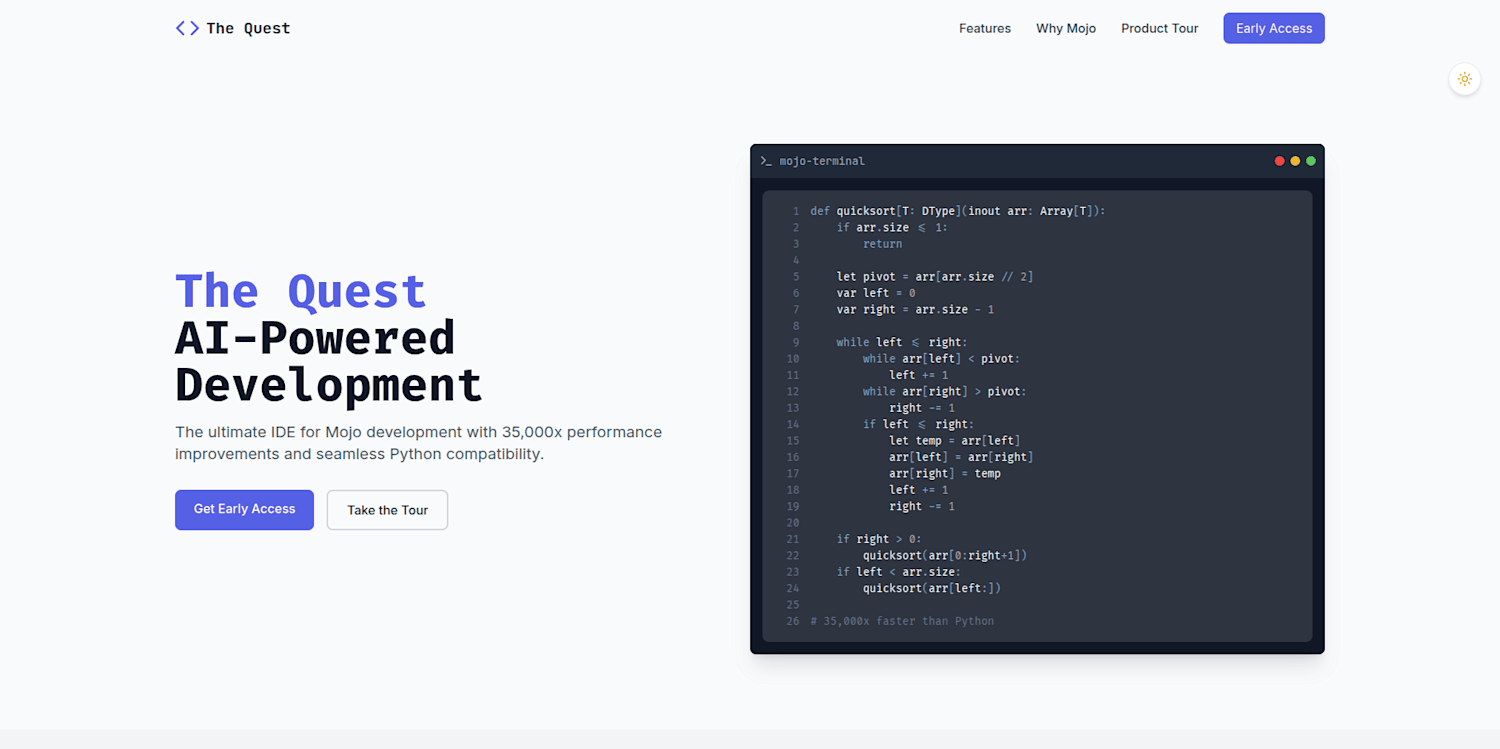
Task: Click line number 26 in the code gutter
Action: point(792,621)
